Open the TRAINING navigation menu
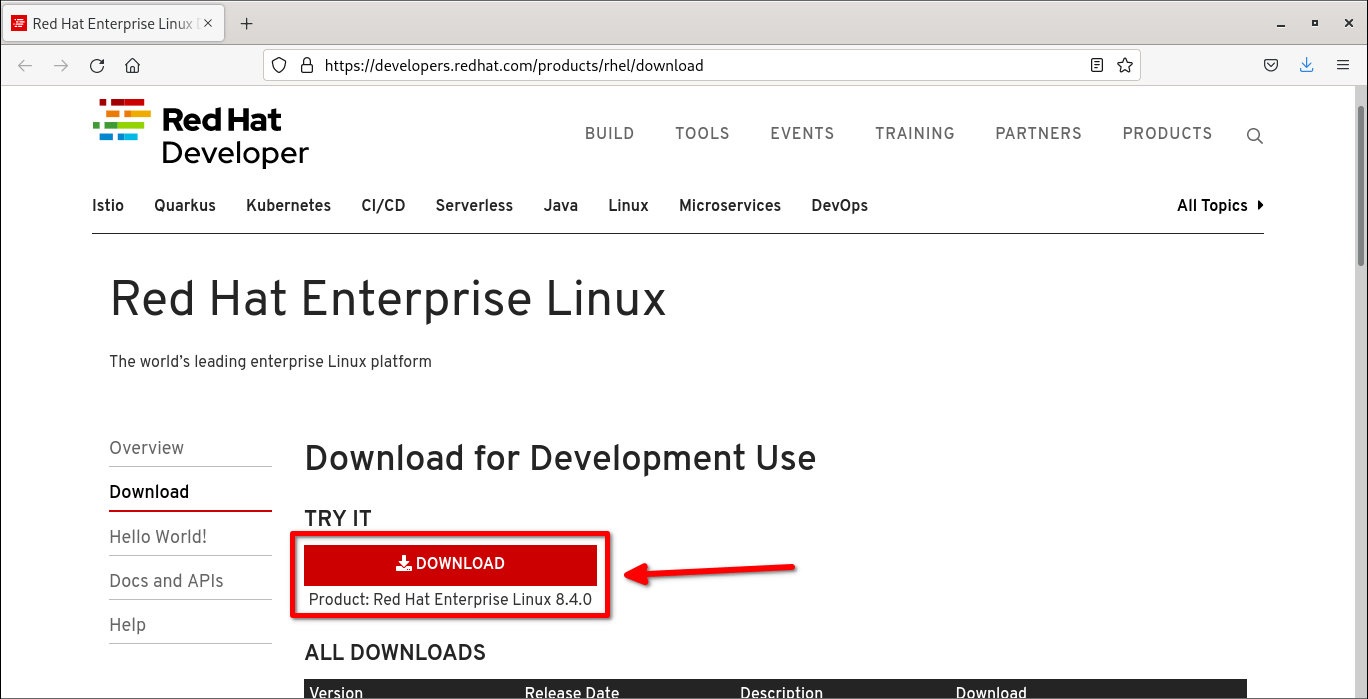1368x699 pixels. pyautogui.click(x=915, y=134)
